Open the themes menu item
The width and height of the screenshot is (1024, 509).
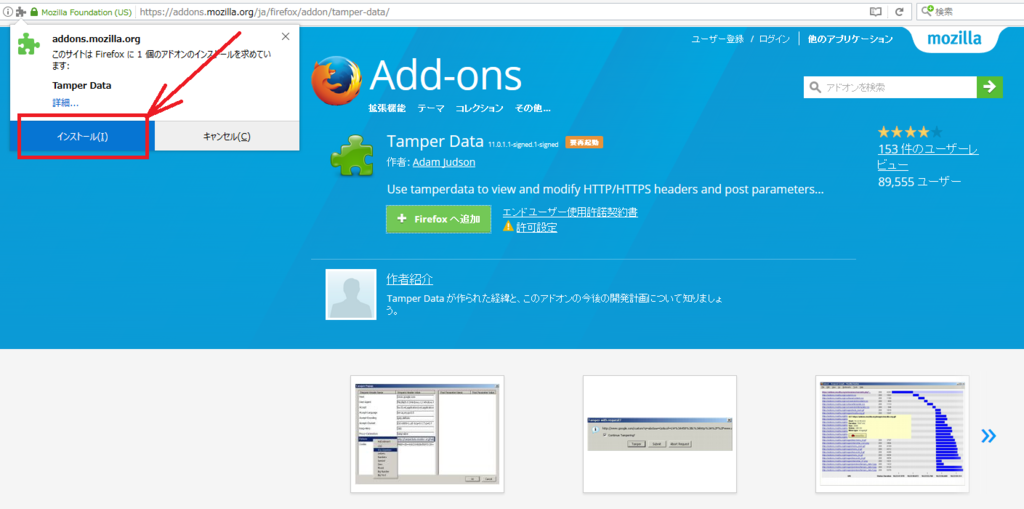pos(431,108)
